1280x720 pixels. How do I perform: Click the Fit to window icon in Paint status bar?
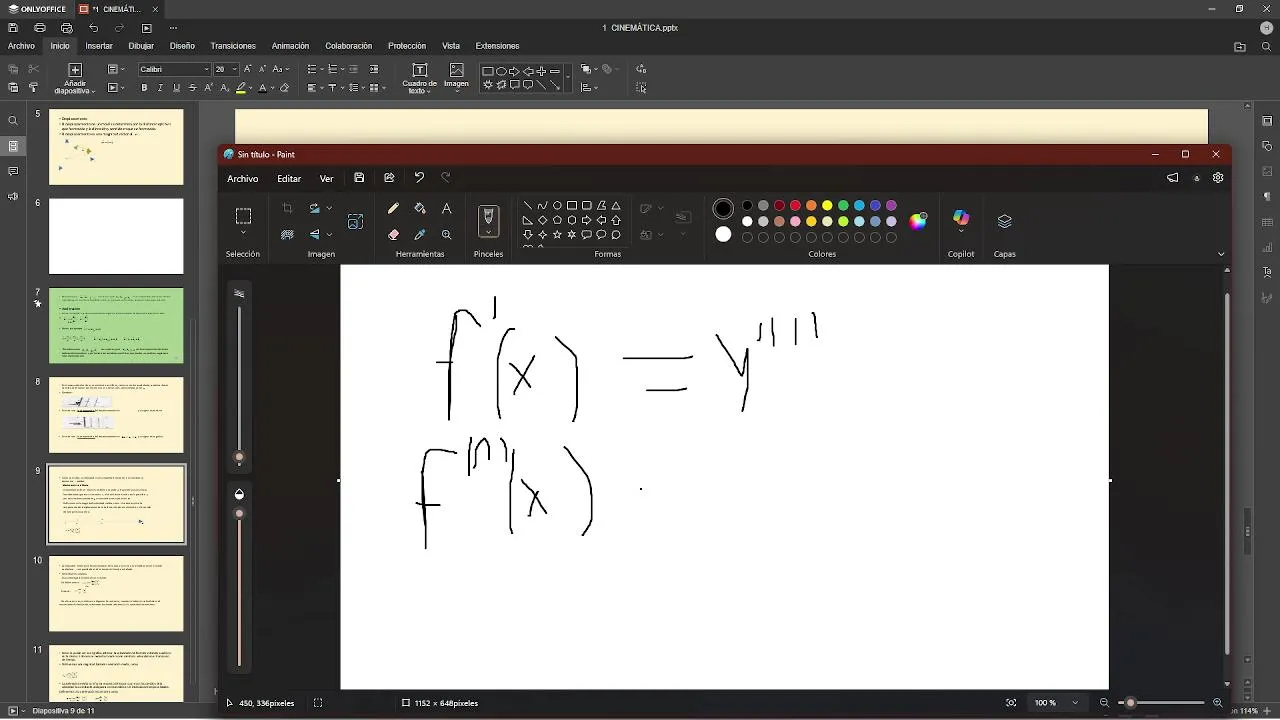(x=1011, y=703)
